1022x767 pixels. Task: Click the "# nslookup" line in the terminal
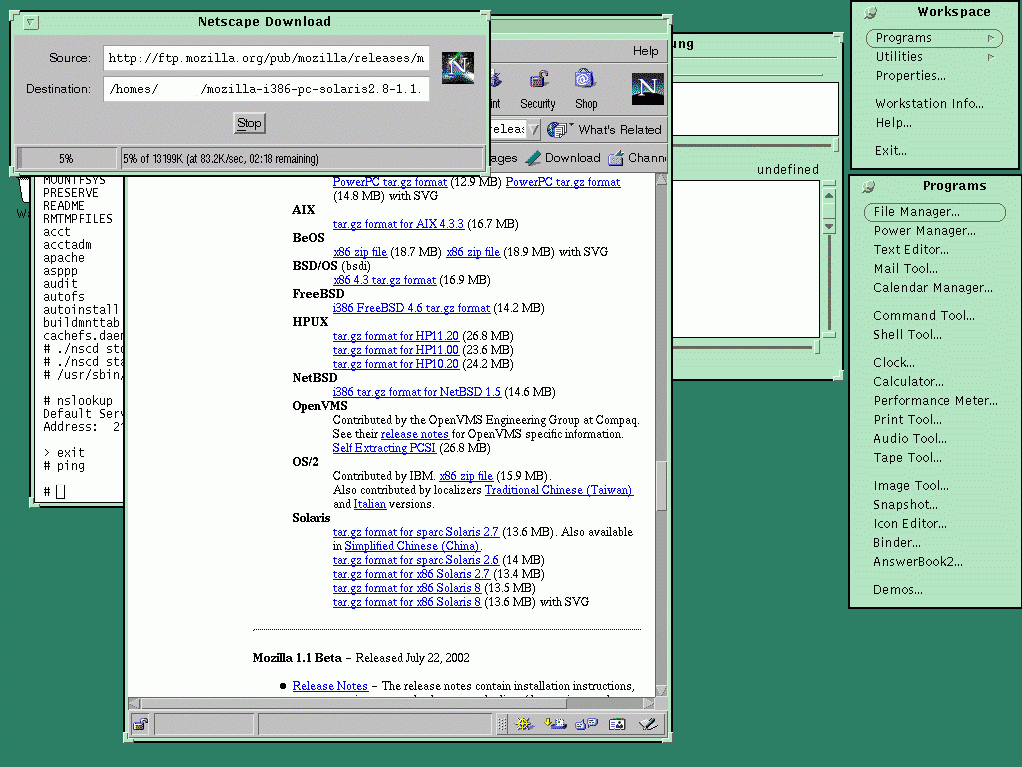pos(78,401)
